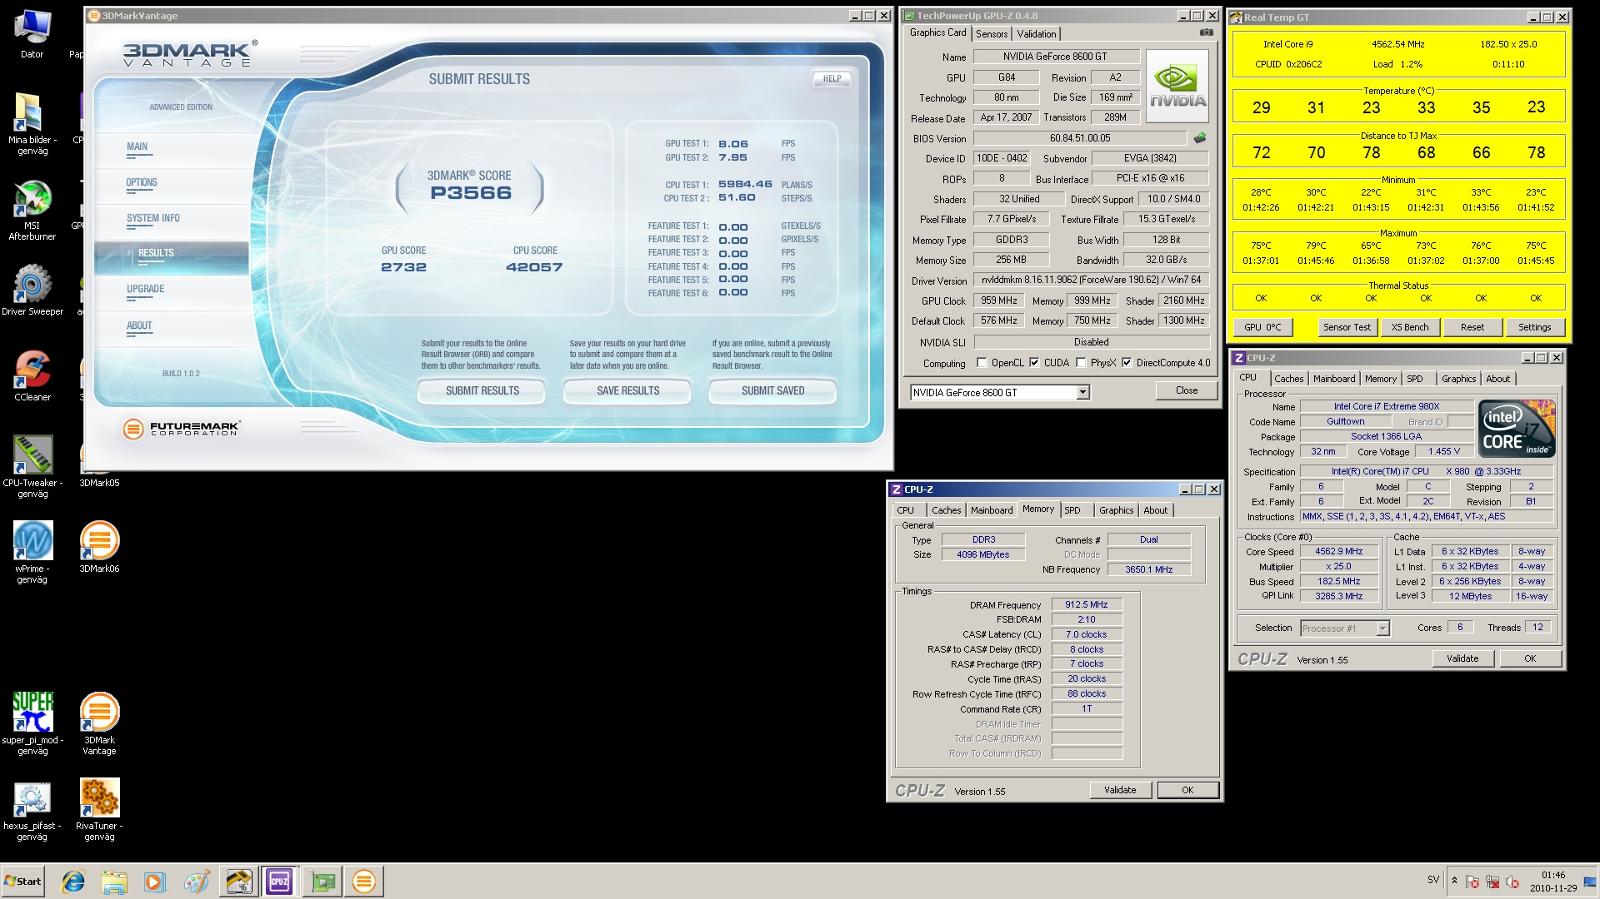Click SUBMIT SAVED button in 3DMark
1600x899 pixels.
coord(772,391)
